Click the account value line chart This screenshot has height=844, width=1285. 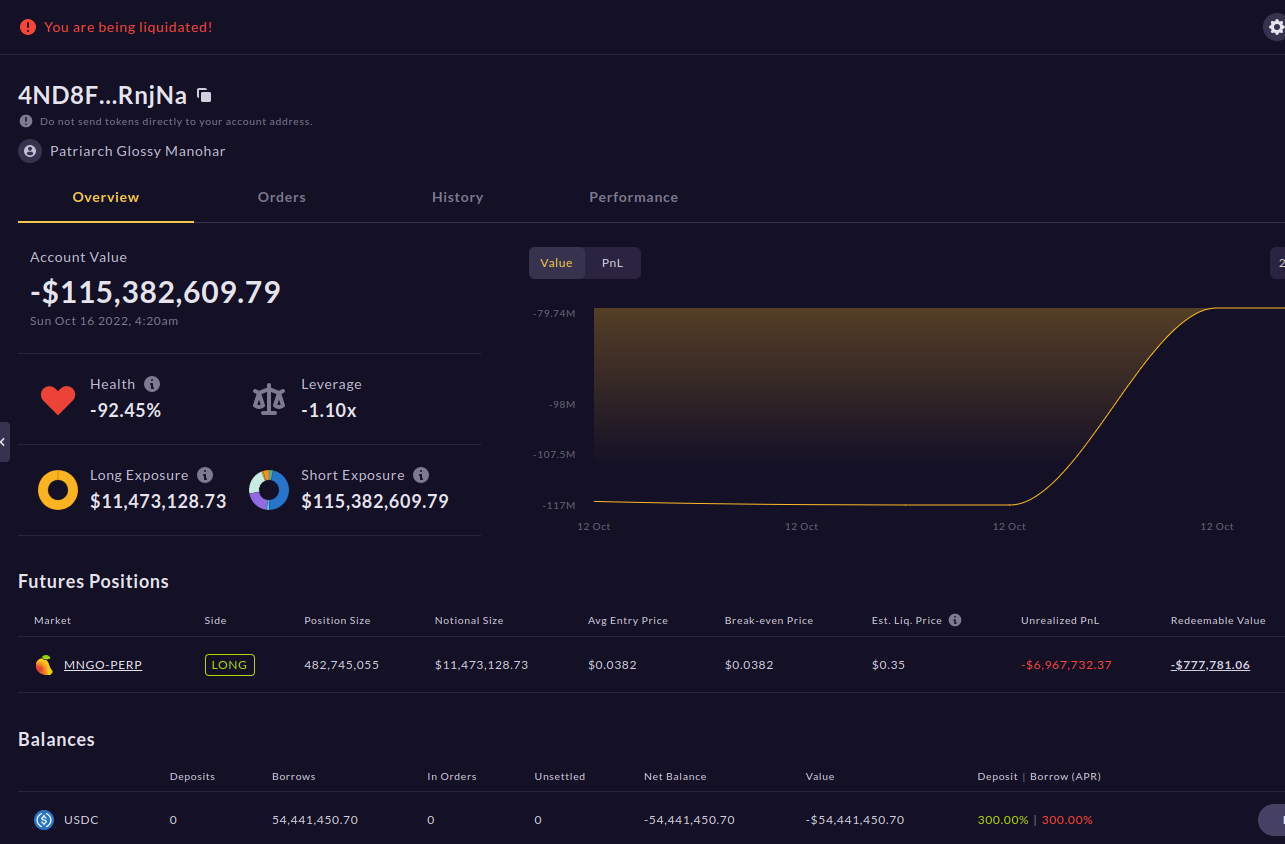(x=939, y=406)
